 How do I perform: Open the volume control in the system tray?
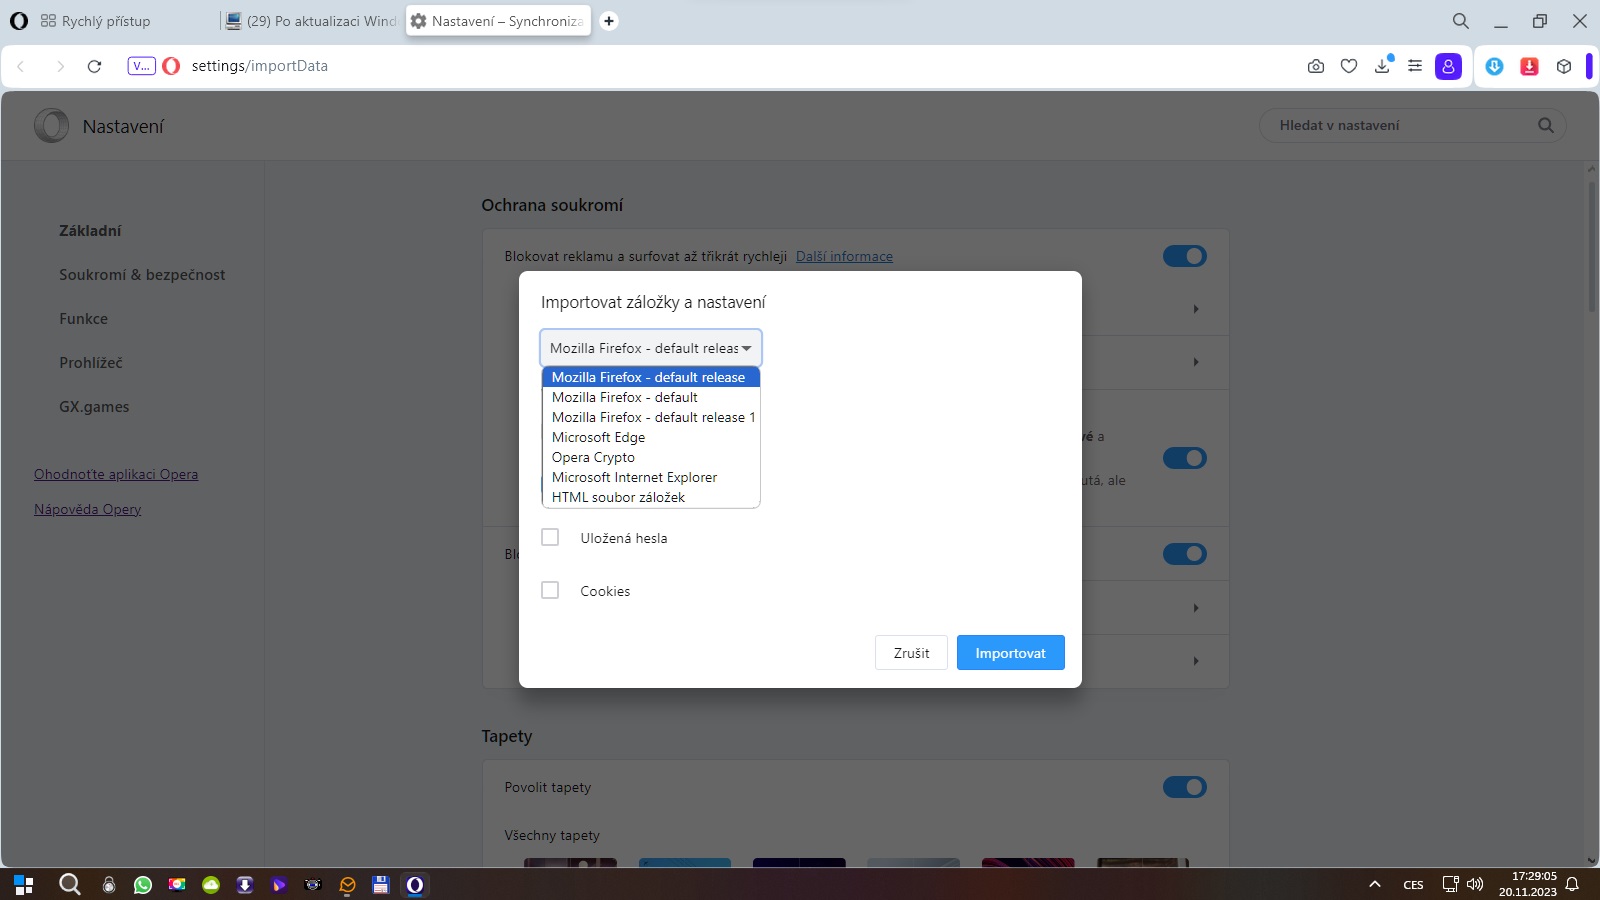coord(1475,884)
